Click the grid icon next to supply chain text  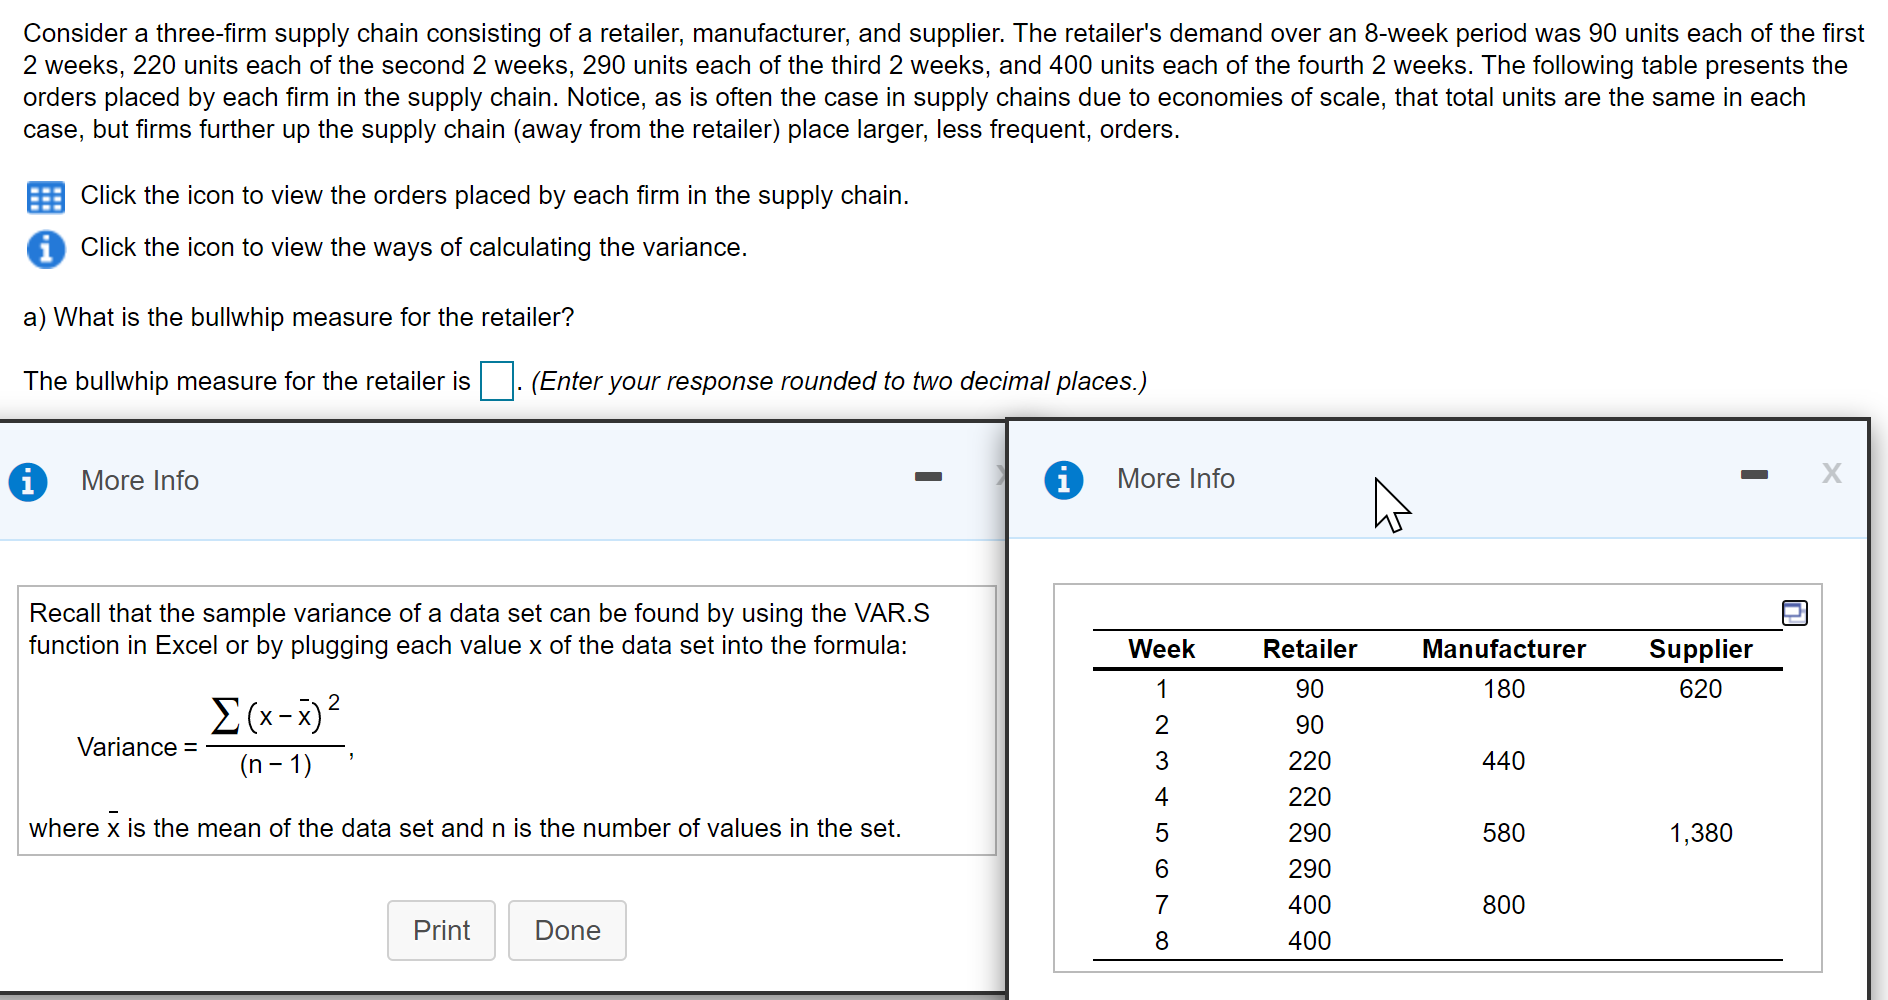coord(45,197)
